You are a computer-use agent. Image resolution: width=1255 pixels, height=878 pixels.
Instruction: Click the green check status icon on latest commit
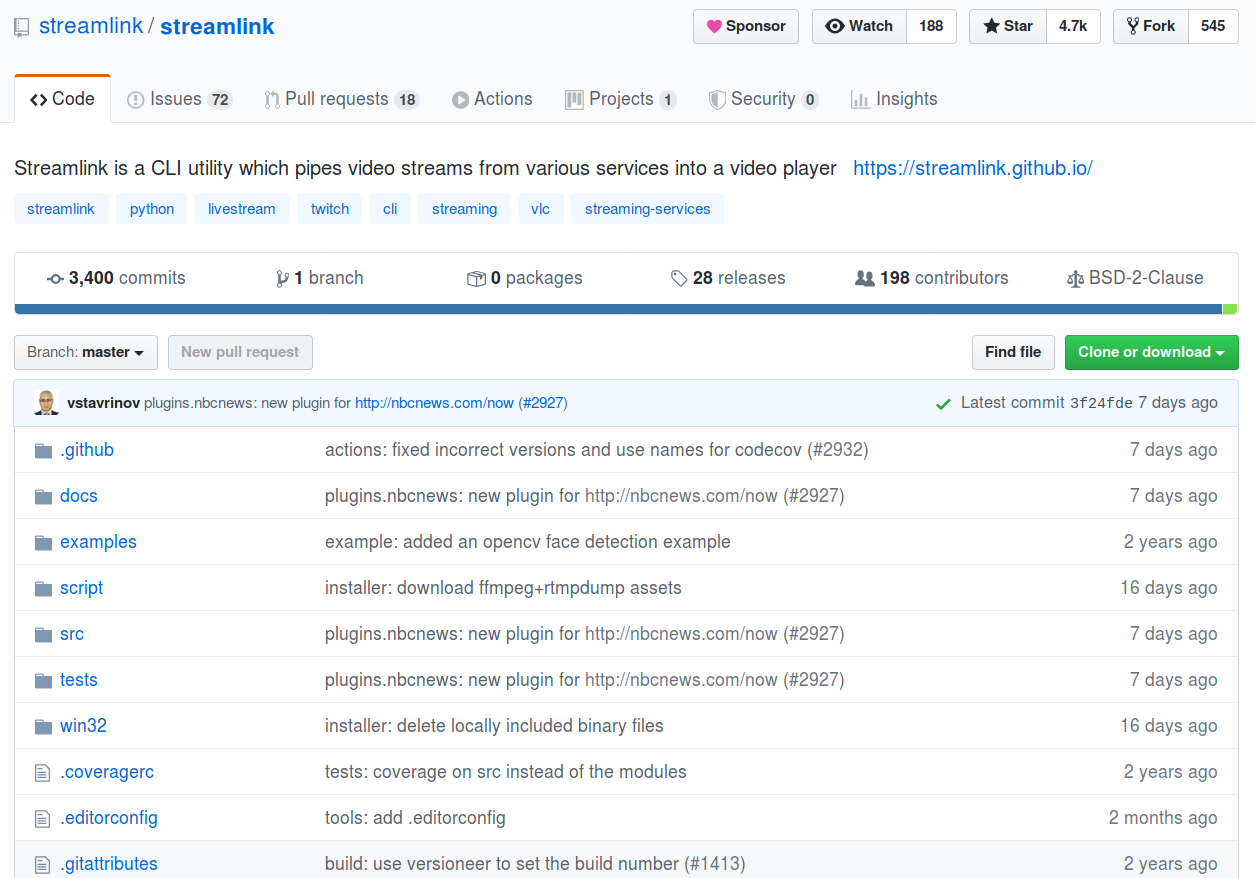[x=942, y=403]
